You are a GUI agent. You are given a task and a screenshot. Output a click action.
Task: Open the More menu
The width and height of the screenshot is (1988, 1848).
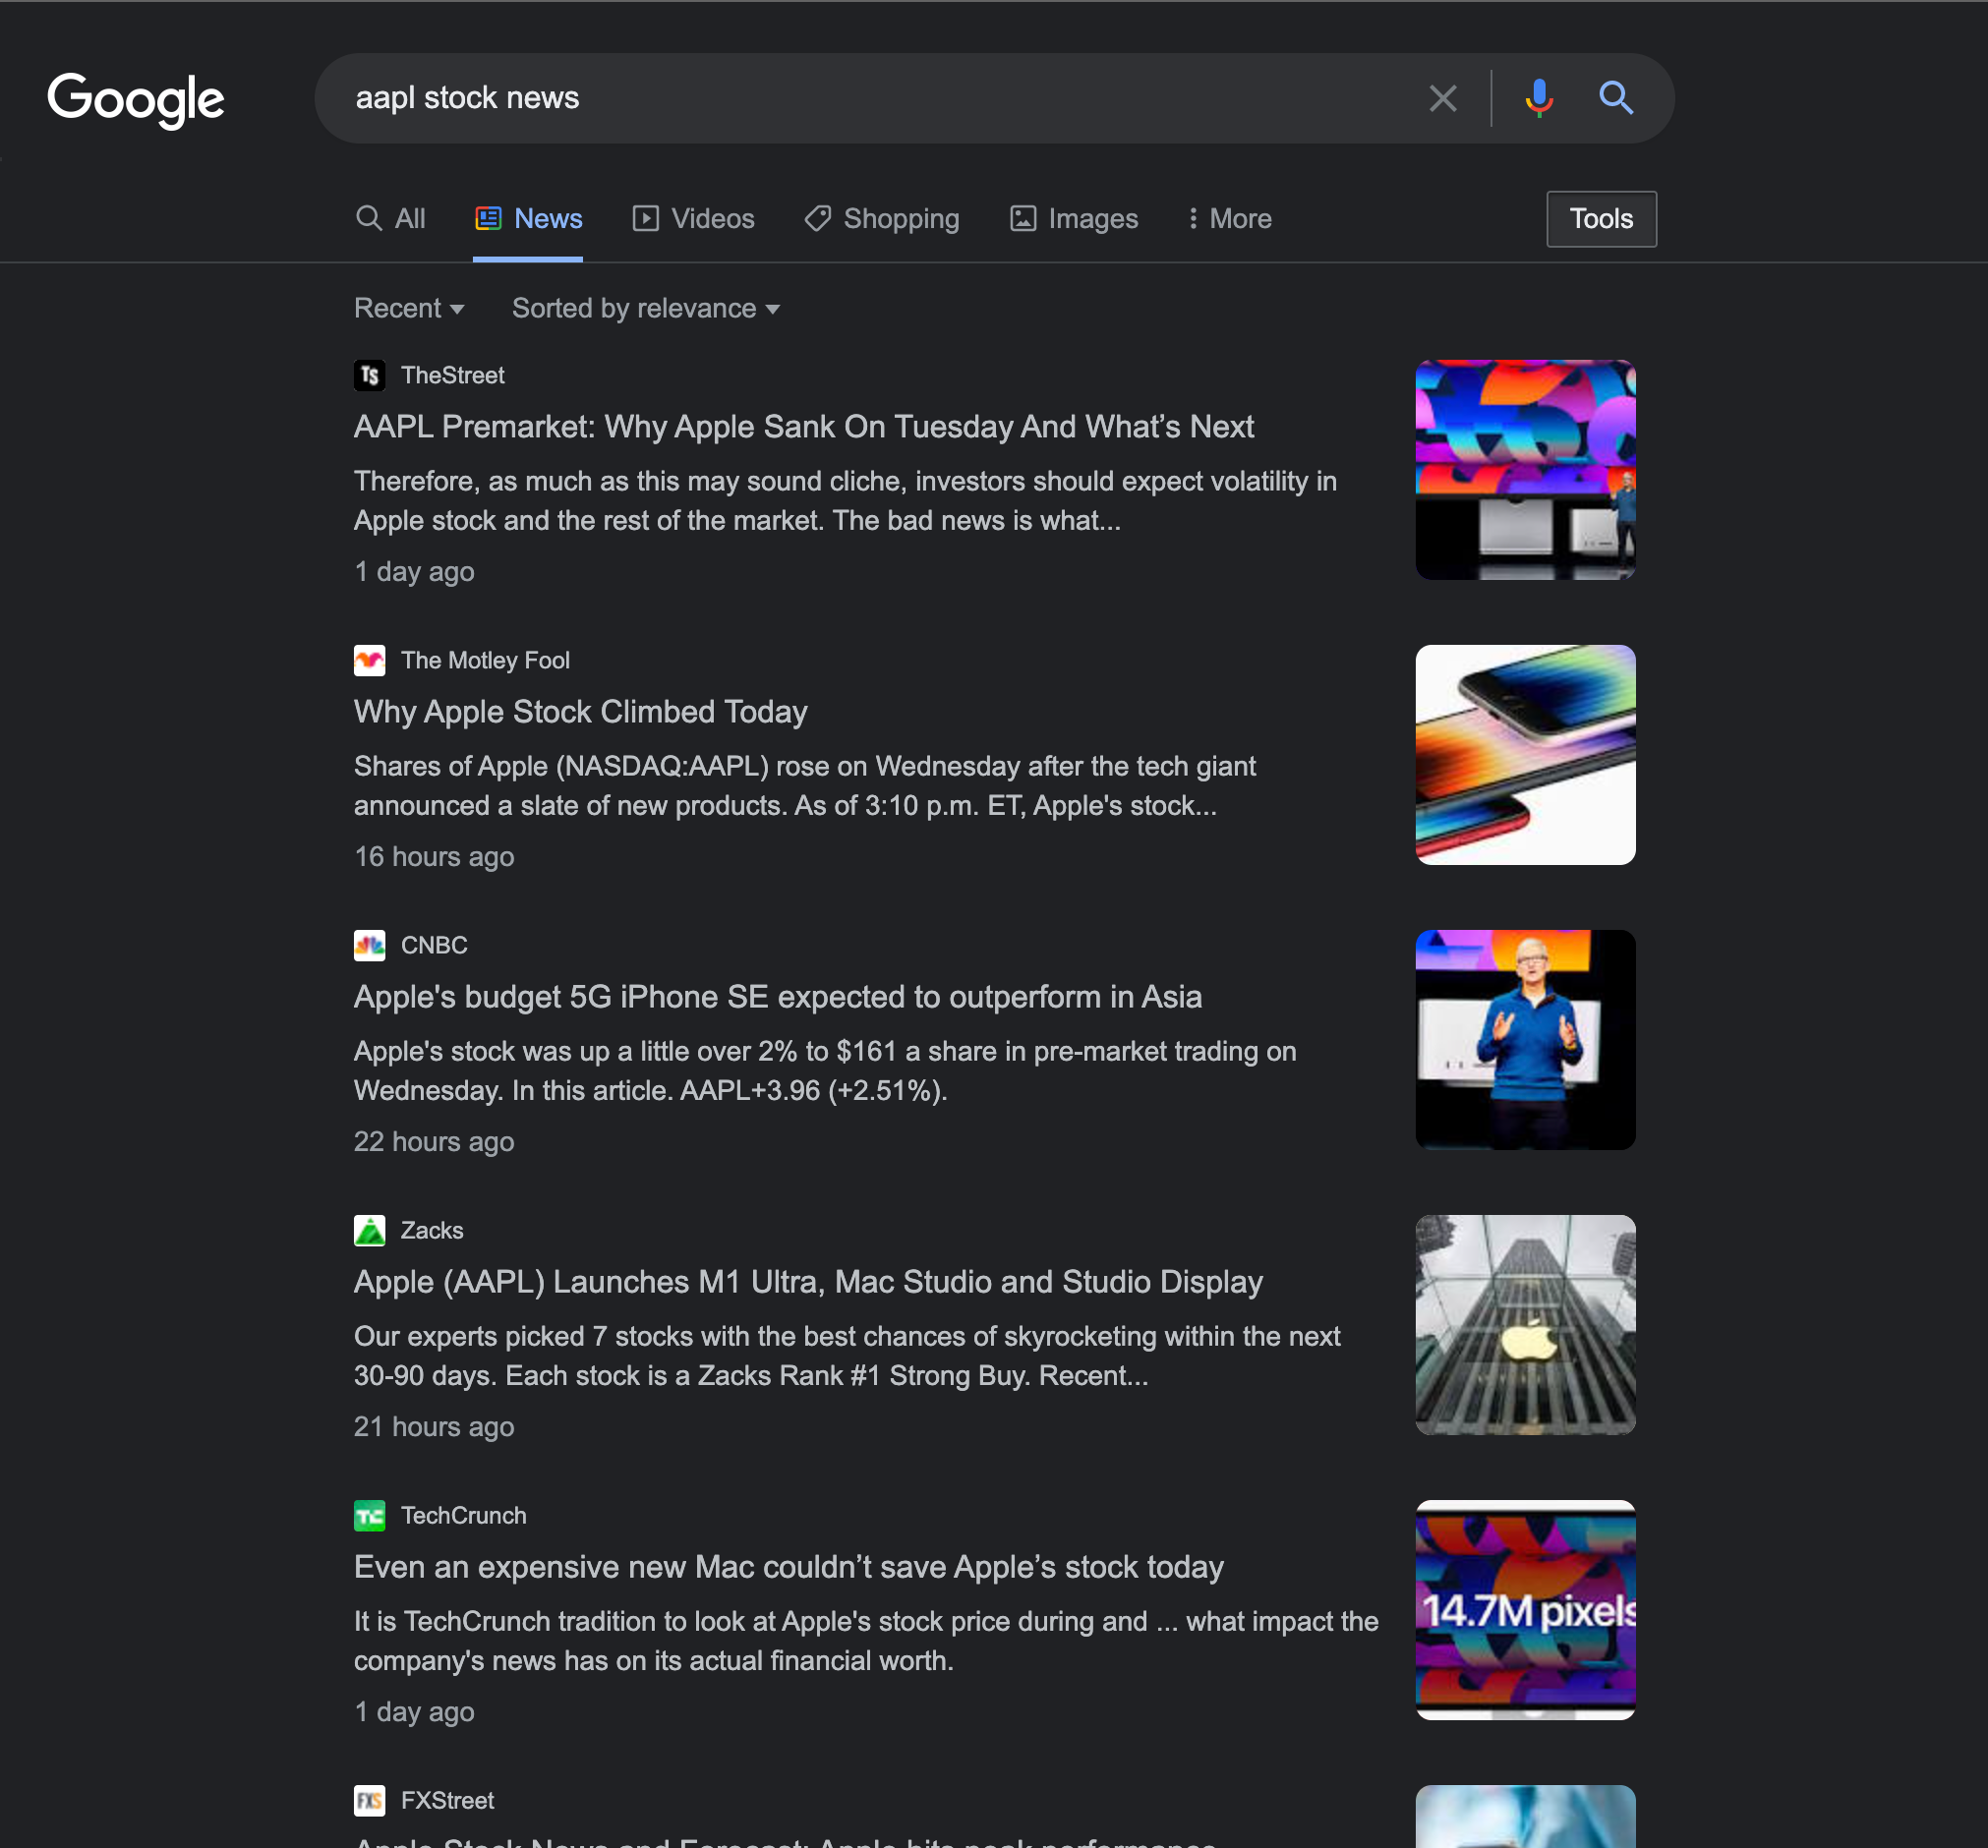[x=1229, y=219]
